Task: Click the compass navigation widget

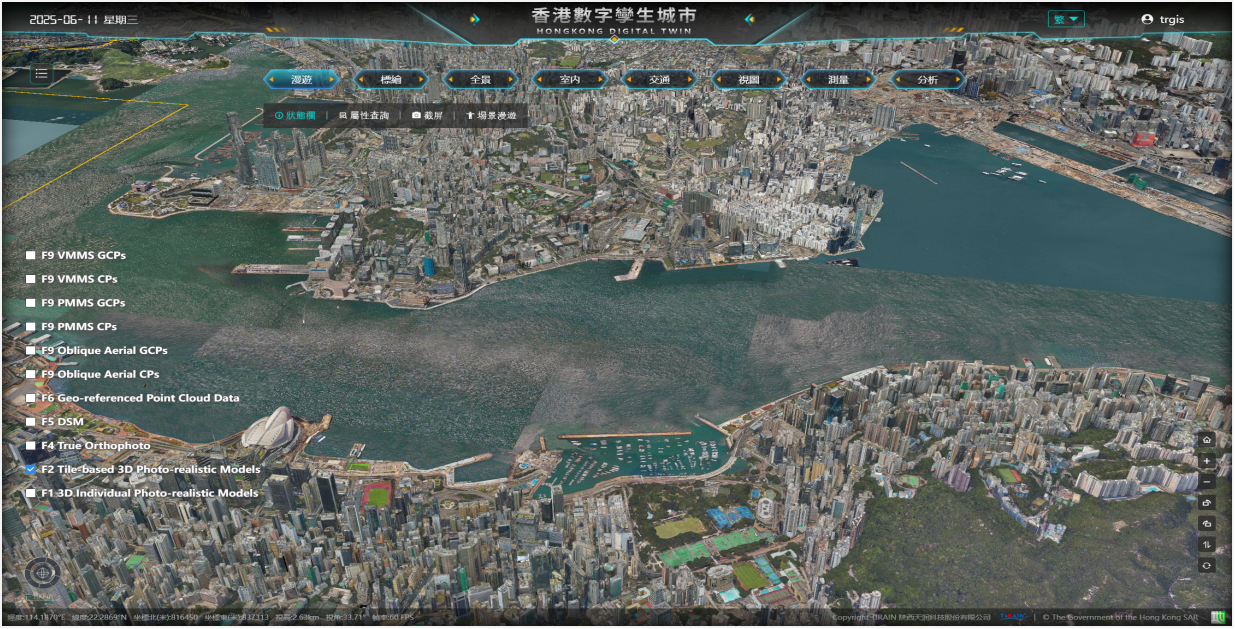Action: pos(42,573)
